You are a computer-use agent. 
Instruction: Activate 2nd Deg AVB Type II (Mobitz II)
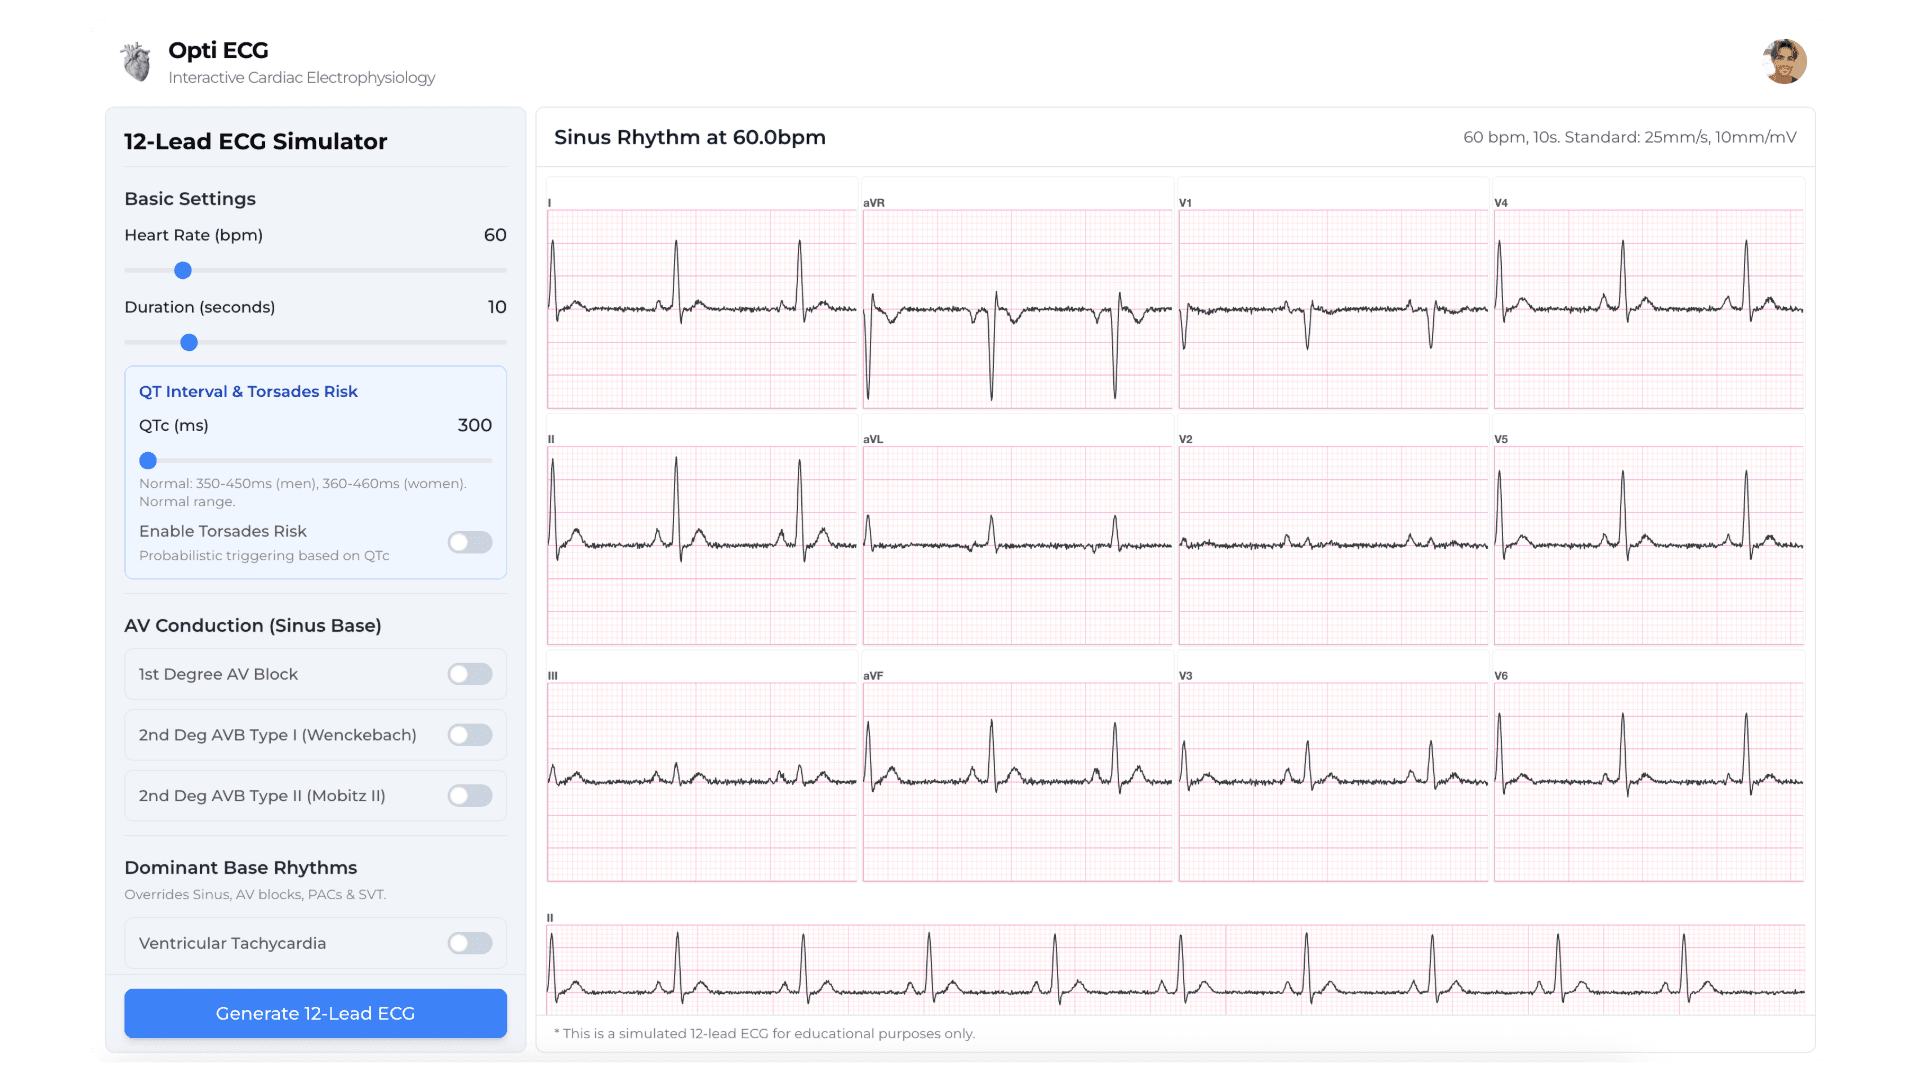(x=469, y=795)
